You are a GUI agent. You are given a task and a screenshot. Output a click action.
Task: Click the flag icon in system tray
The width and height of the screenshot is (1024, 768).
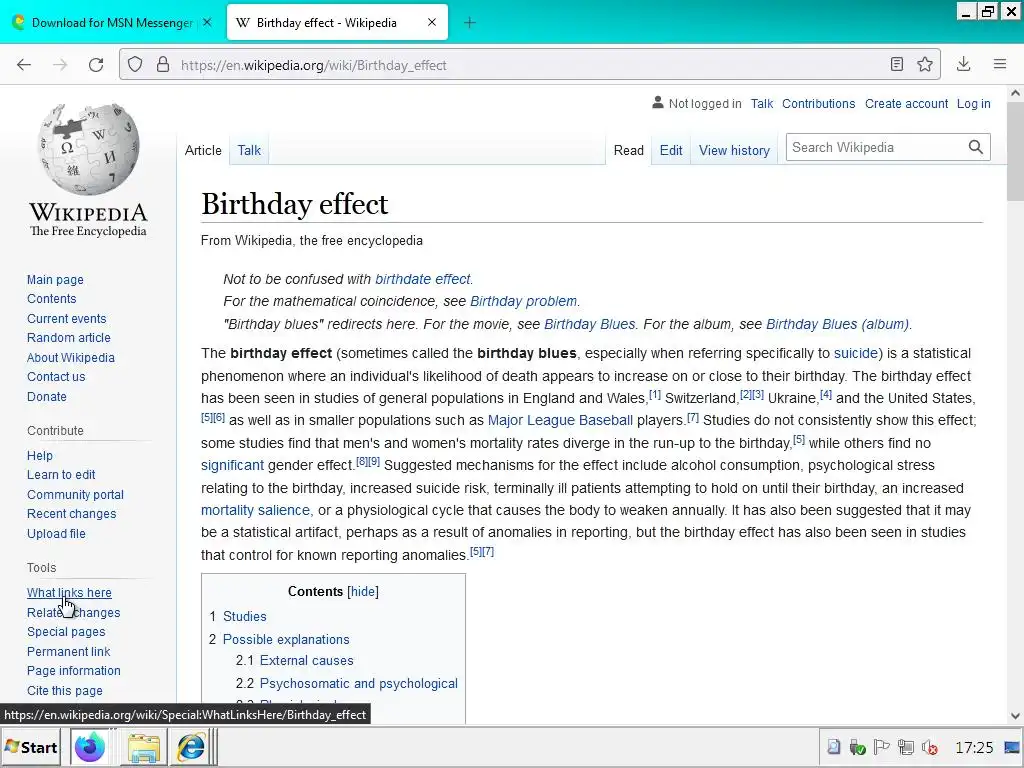(x=882, y=747)
